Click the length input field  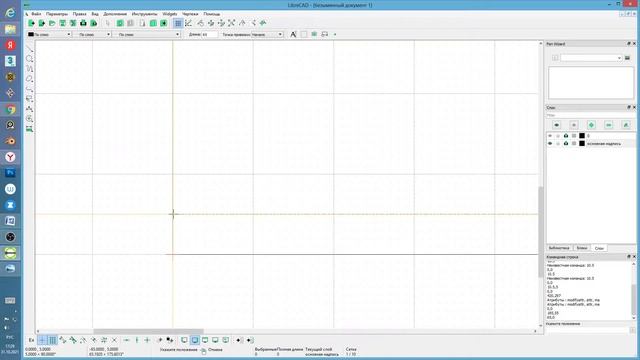[x=209, y=35]
